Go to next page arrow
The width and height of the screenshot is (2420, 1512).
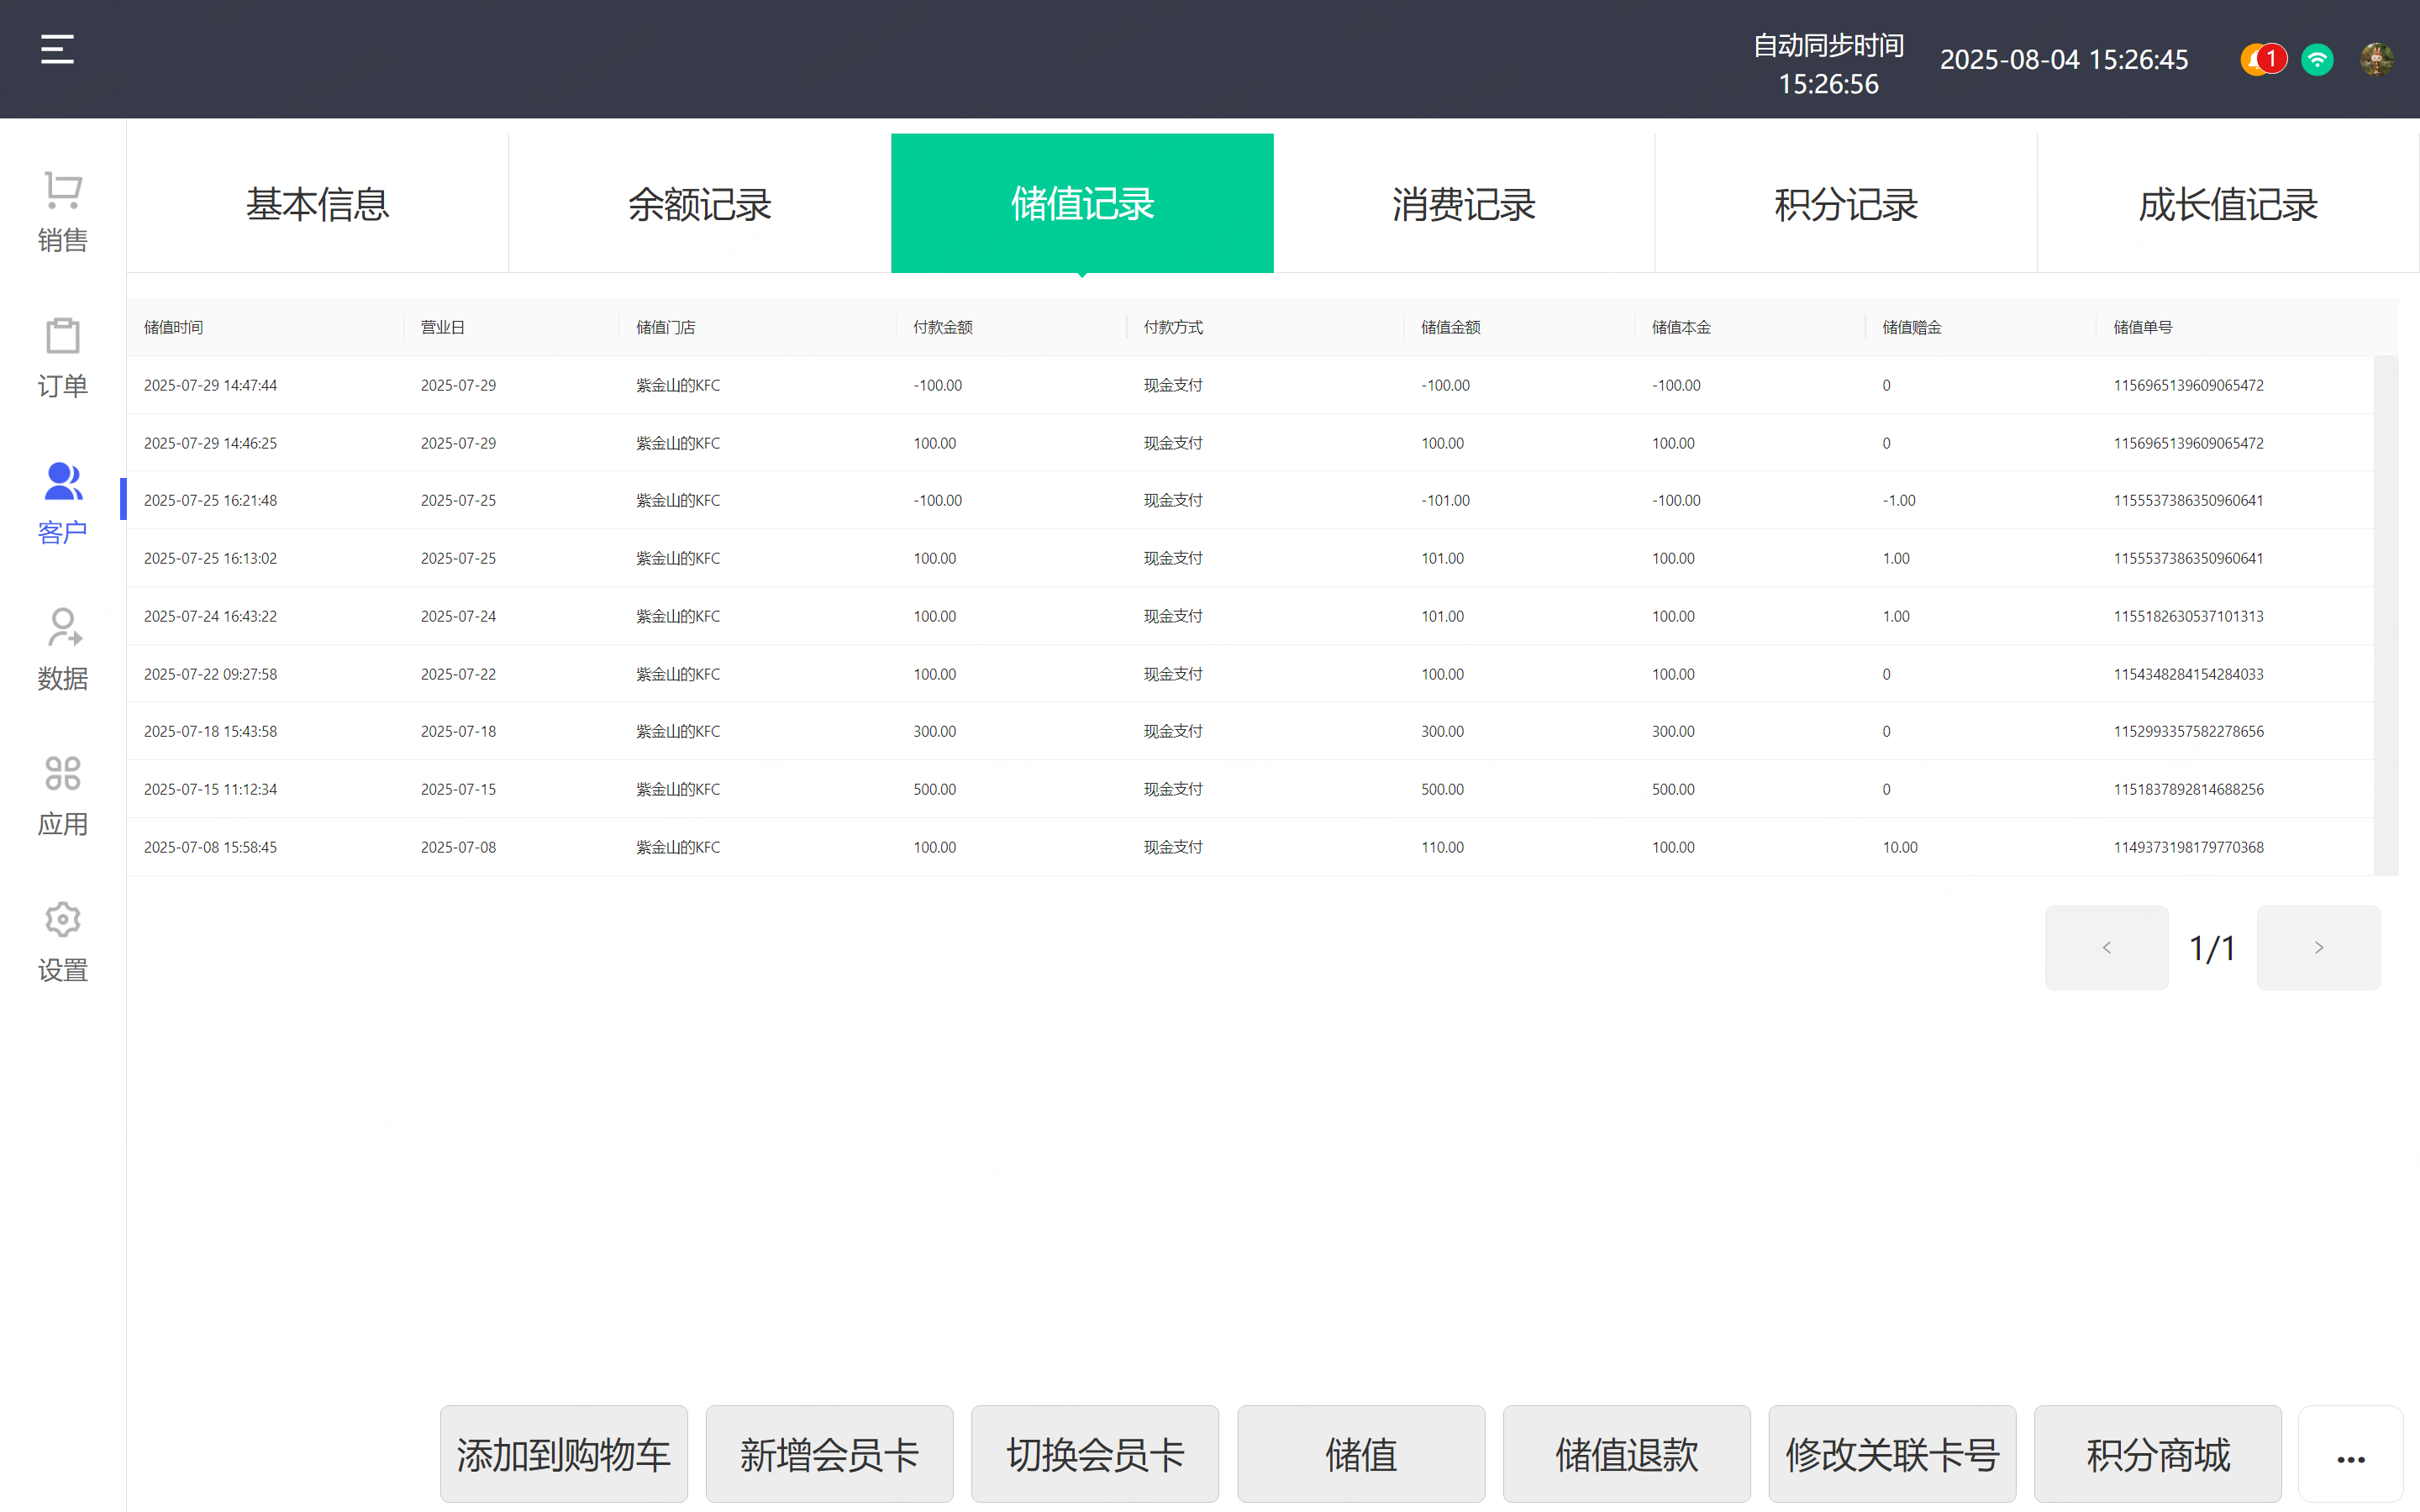pos(2318,947)
